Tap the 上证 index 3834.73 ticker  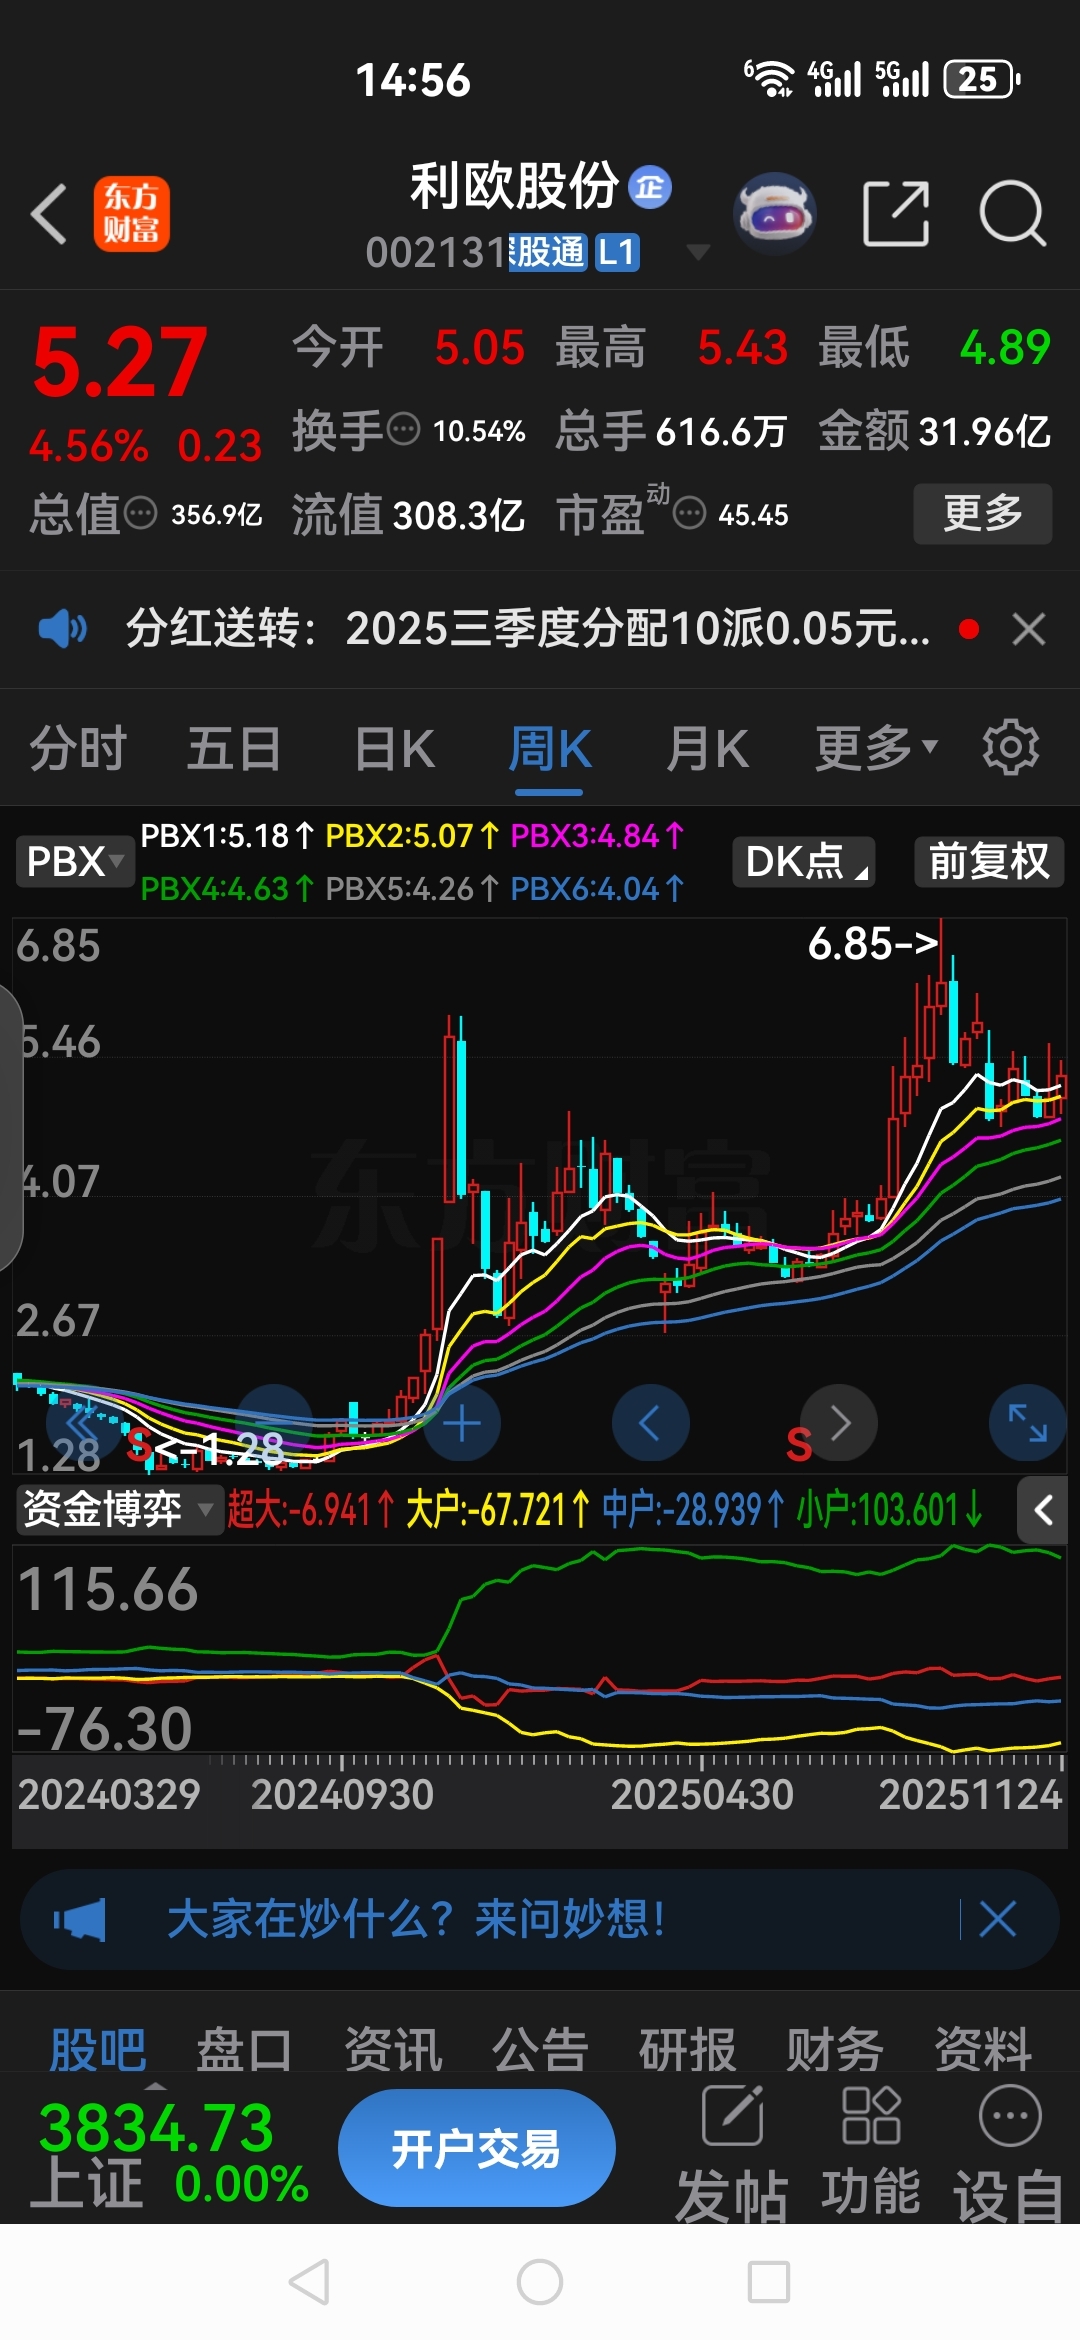tap(170, 2154)
